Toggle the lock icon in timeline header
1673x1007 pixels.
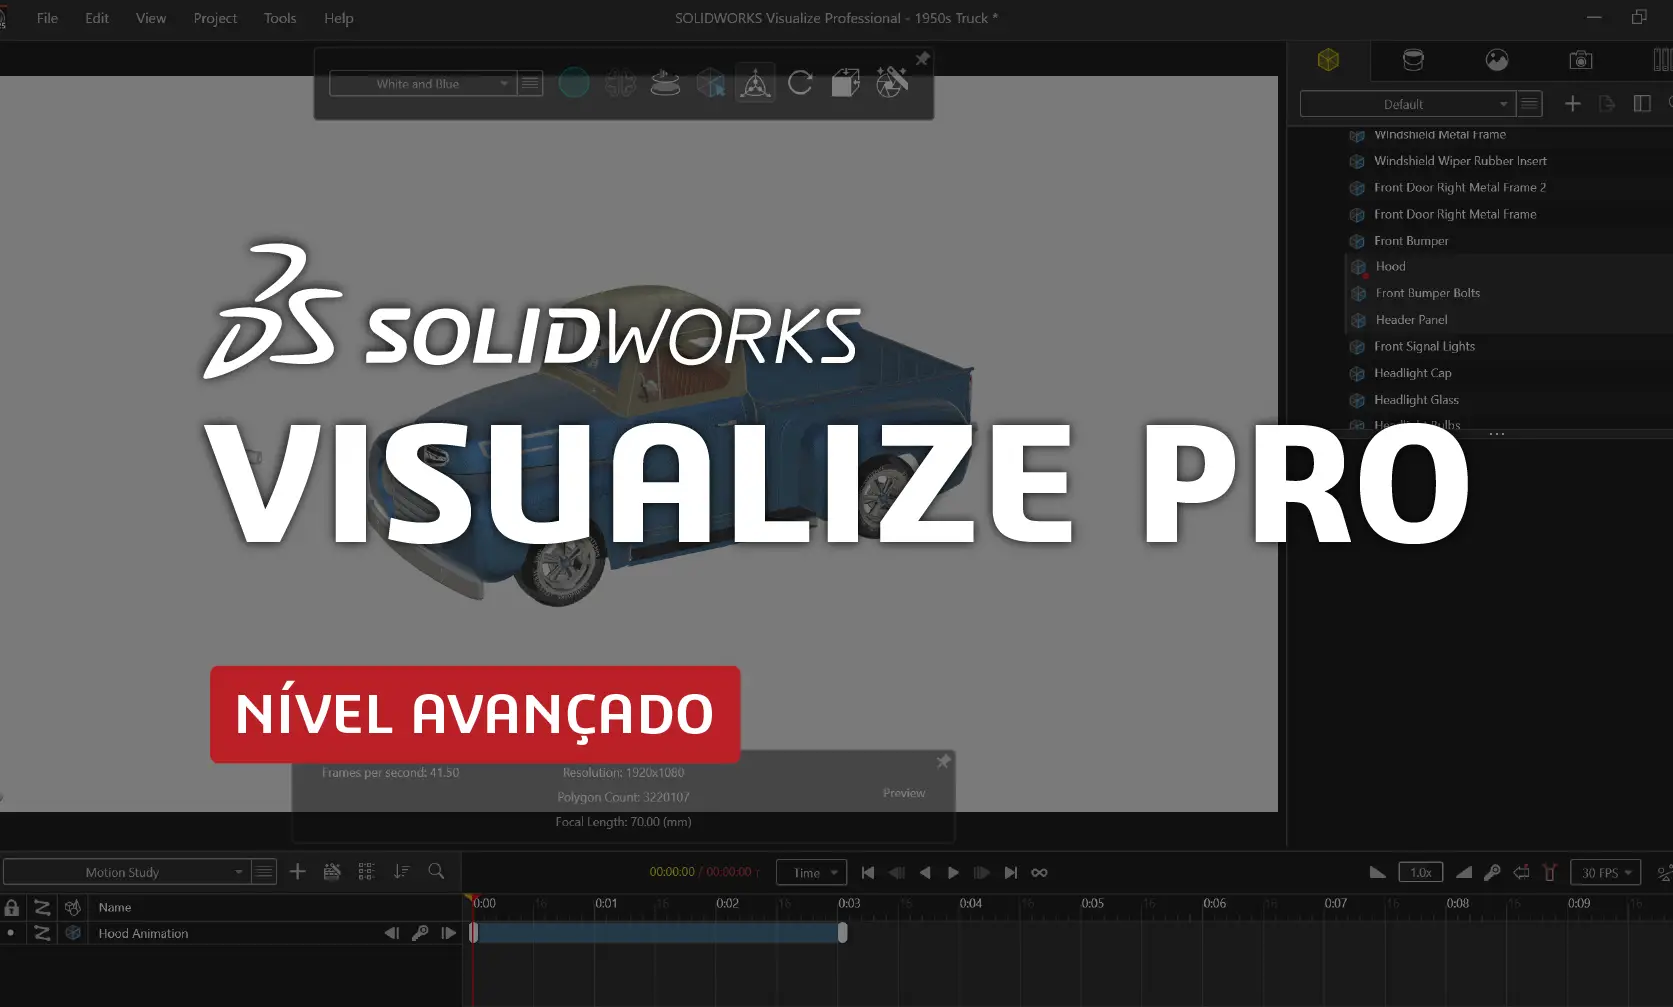click(11, 908)
